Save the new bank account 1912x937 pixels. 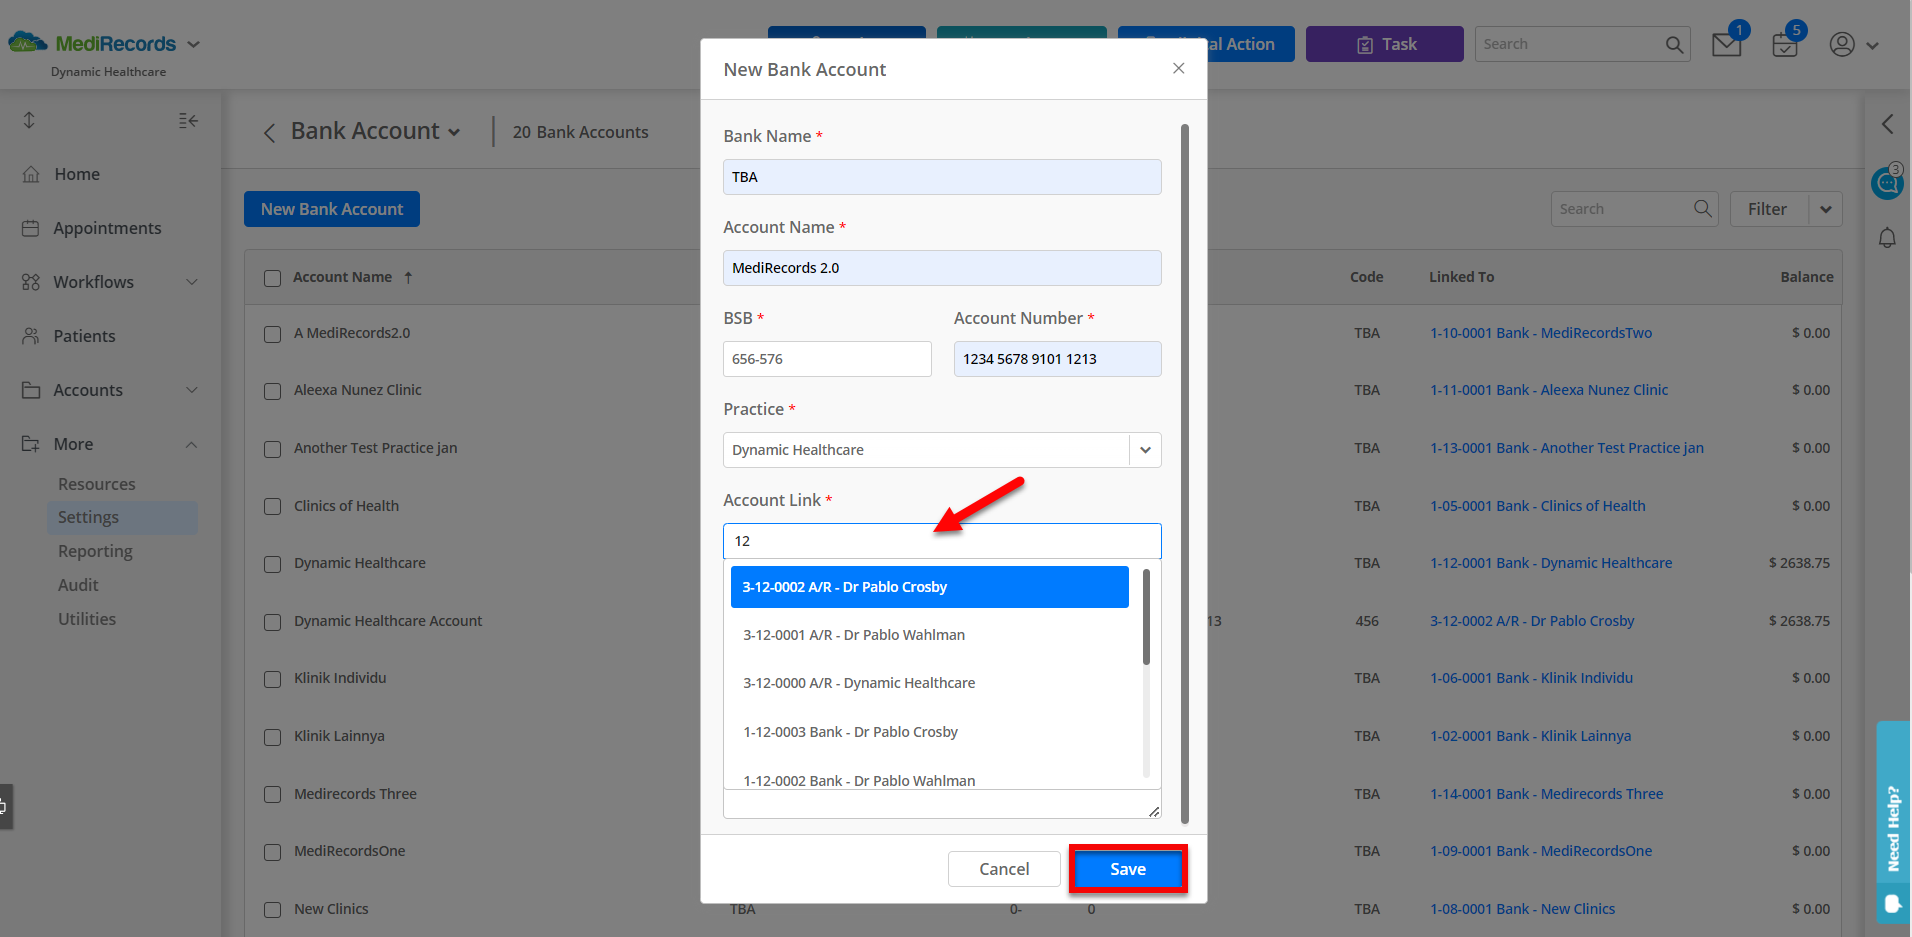click(x=1128, y=869)
